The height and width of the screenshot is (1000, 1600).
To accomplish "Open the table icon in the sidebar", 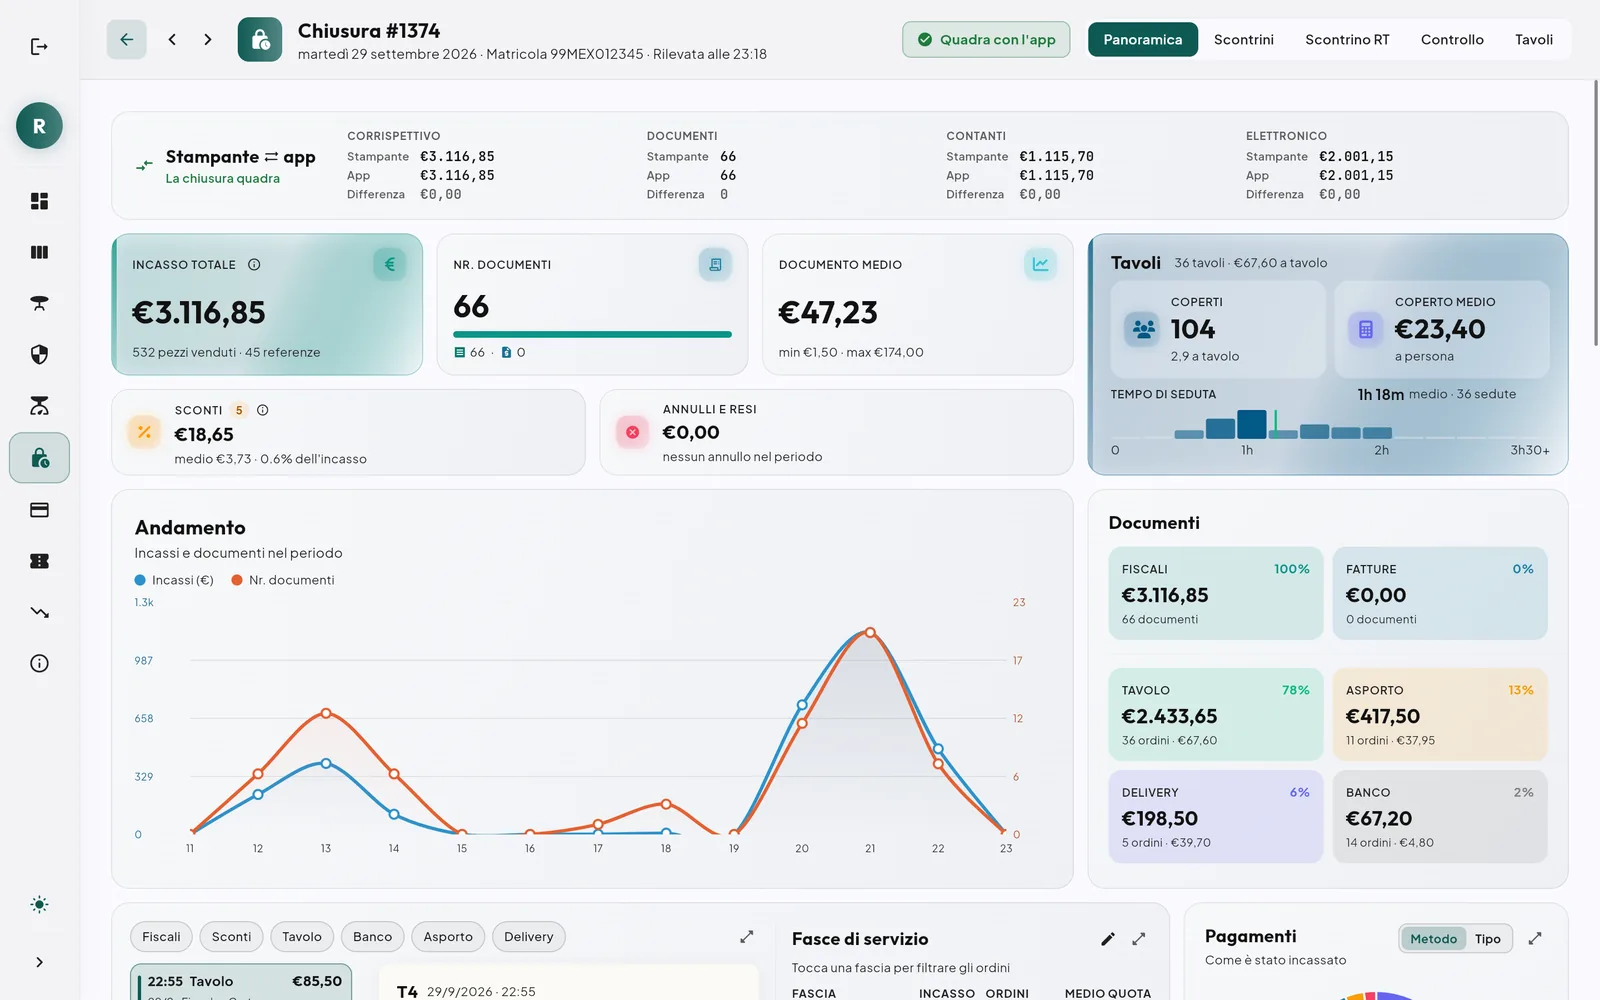I will pos(39,303).
